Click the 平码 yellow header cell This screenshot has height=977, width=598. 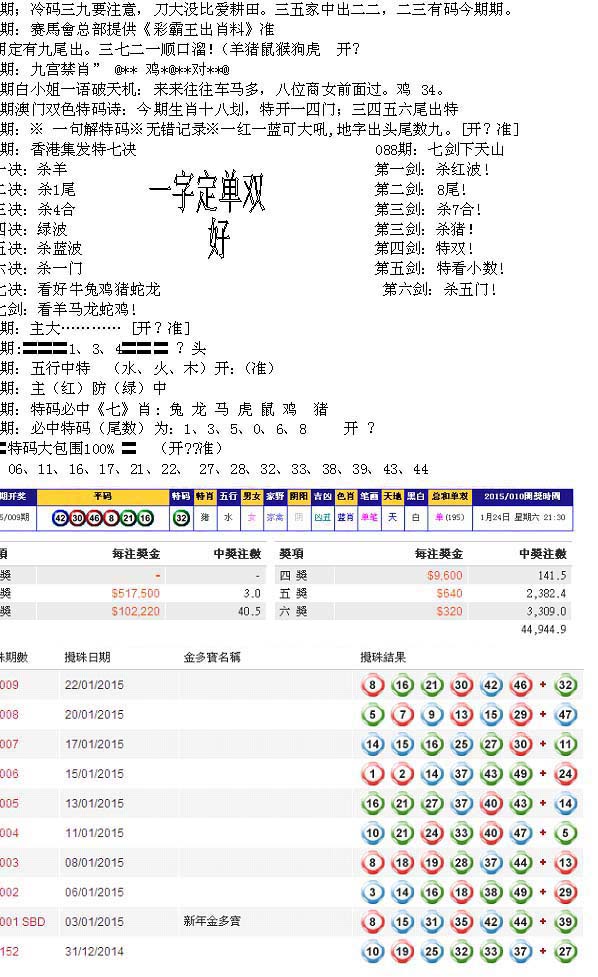(103, 496)
